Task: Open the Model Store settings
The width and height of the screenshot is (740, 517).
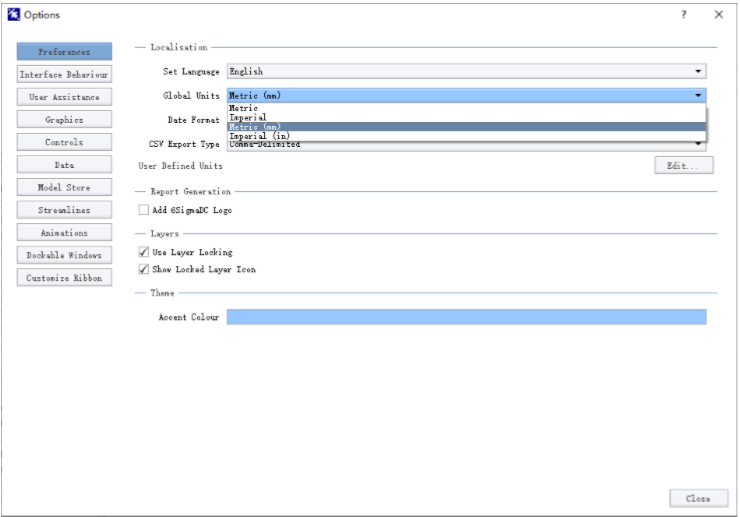Action: [x=65, y=187]
